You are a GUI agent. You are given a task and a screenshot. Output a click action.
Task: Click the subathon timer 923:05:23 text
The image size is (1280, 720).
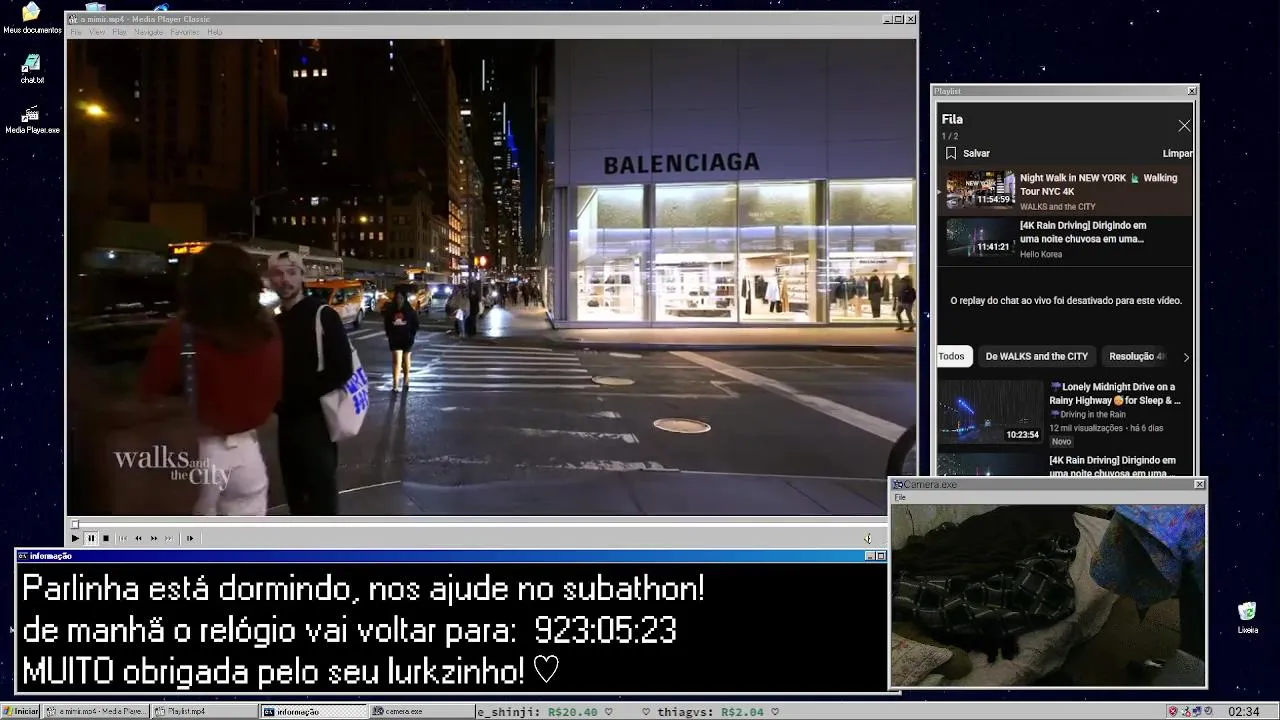point(605,630)
